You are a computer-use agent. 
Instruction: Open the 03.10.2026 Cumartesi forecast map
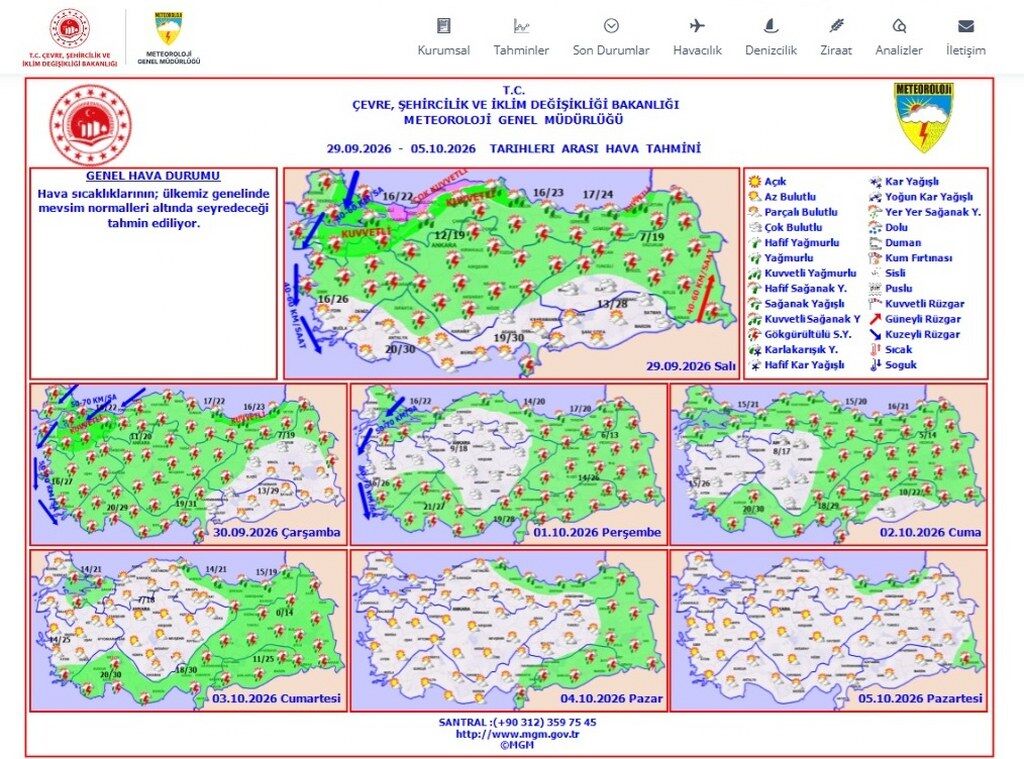[189, 630]
